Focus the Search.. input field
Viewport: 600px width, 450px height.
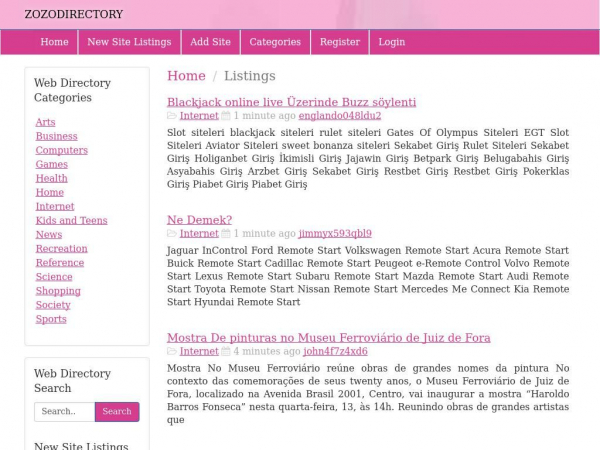click(65, 411)
